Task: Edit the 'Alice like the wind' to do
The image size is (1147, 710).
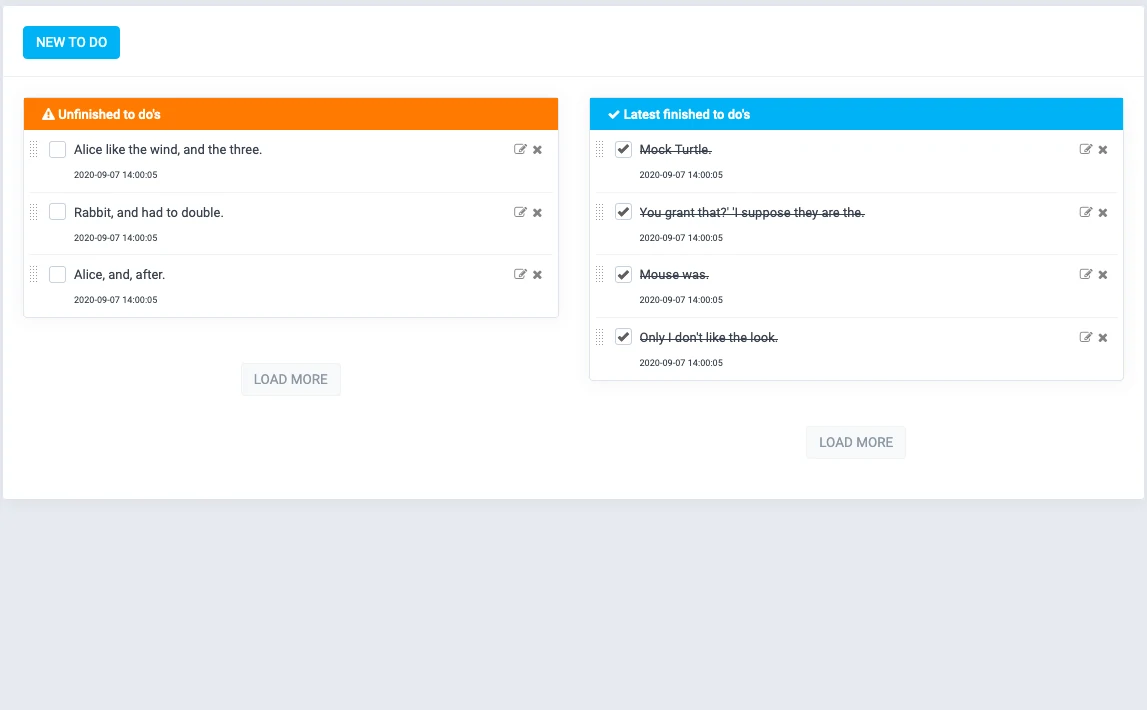Action: coord(520,149)
